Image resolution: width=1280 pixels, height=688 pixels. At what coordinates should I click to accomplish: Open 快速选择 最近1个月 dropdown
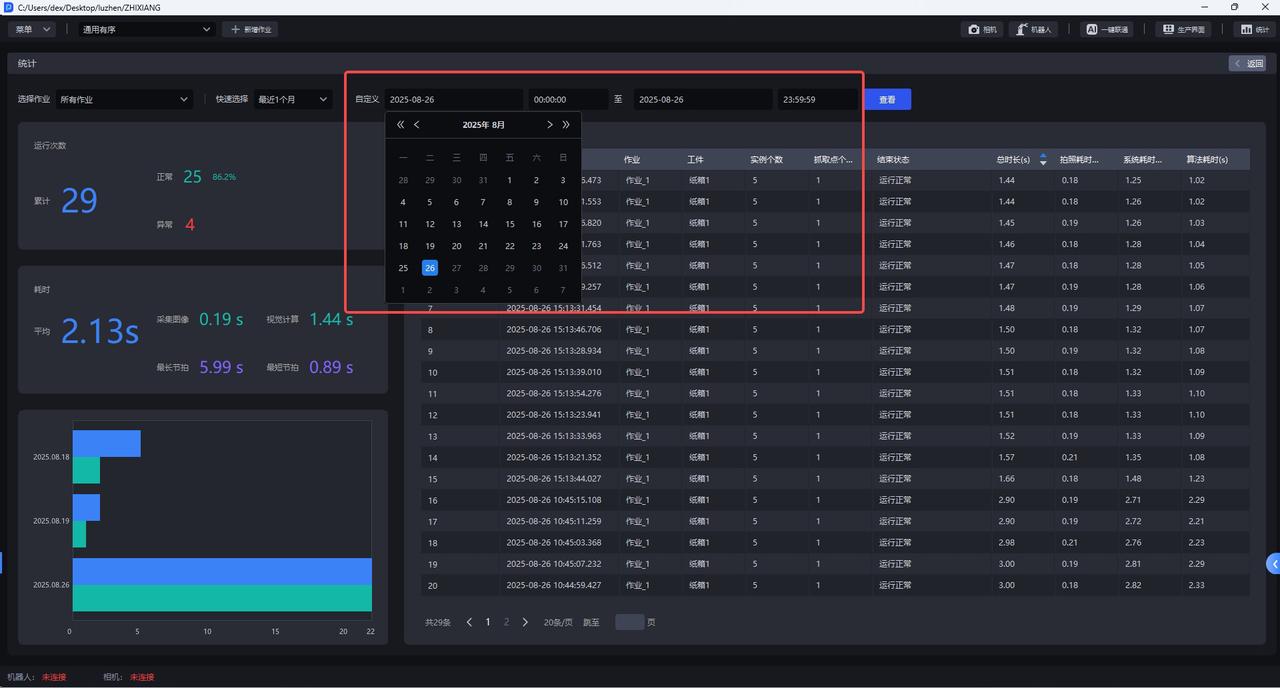click(293, 100)
